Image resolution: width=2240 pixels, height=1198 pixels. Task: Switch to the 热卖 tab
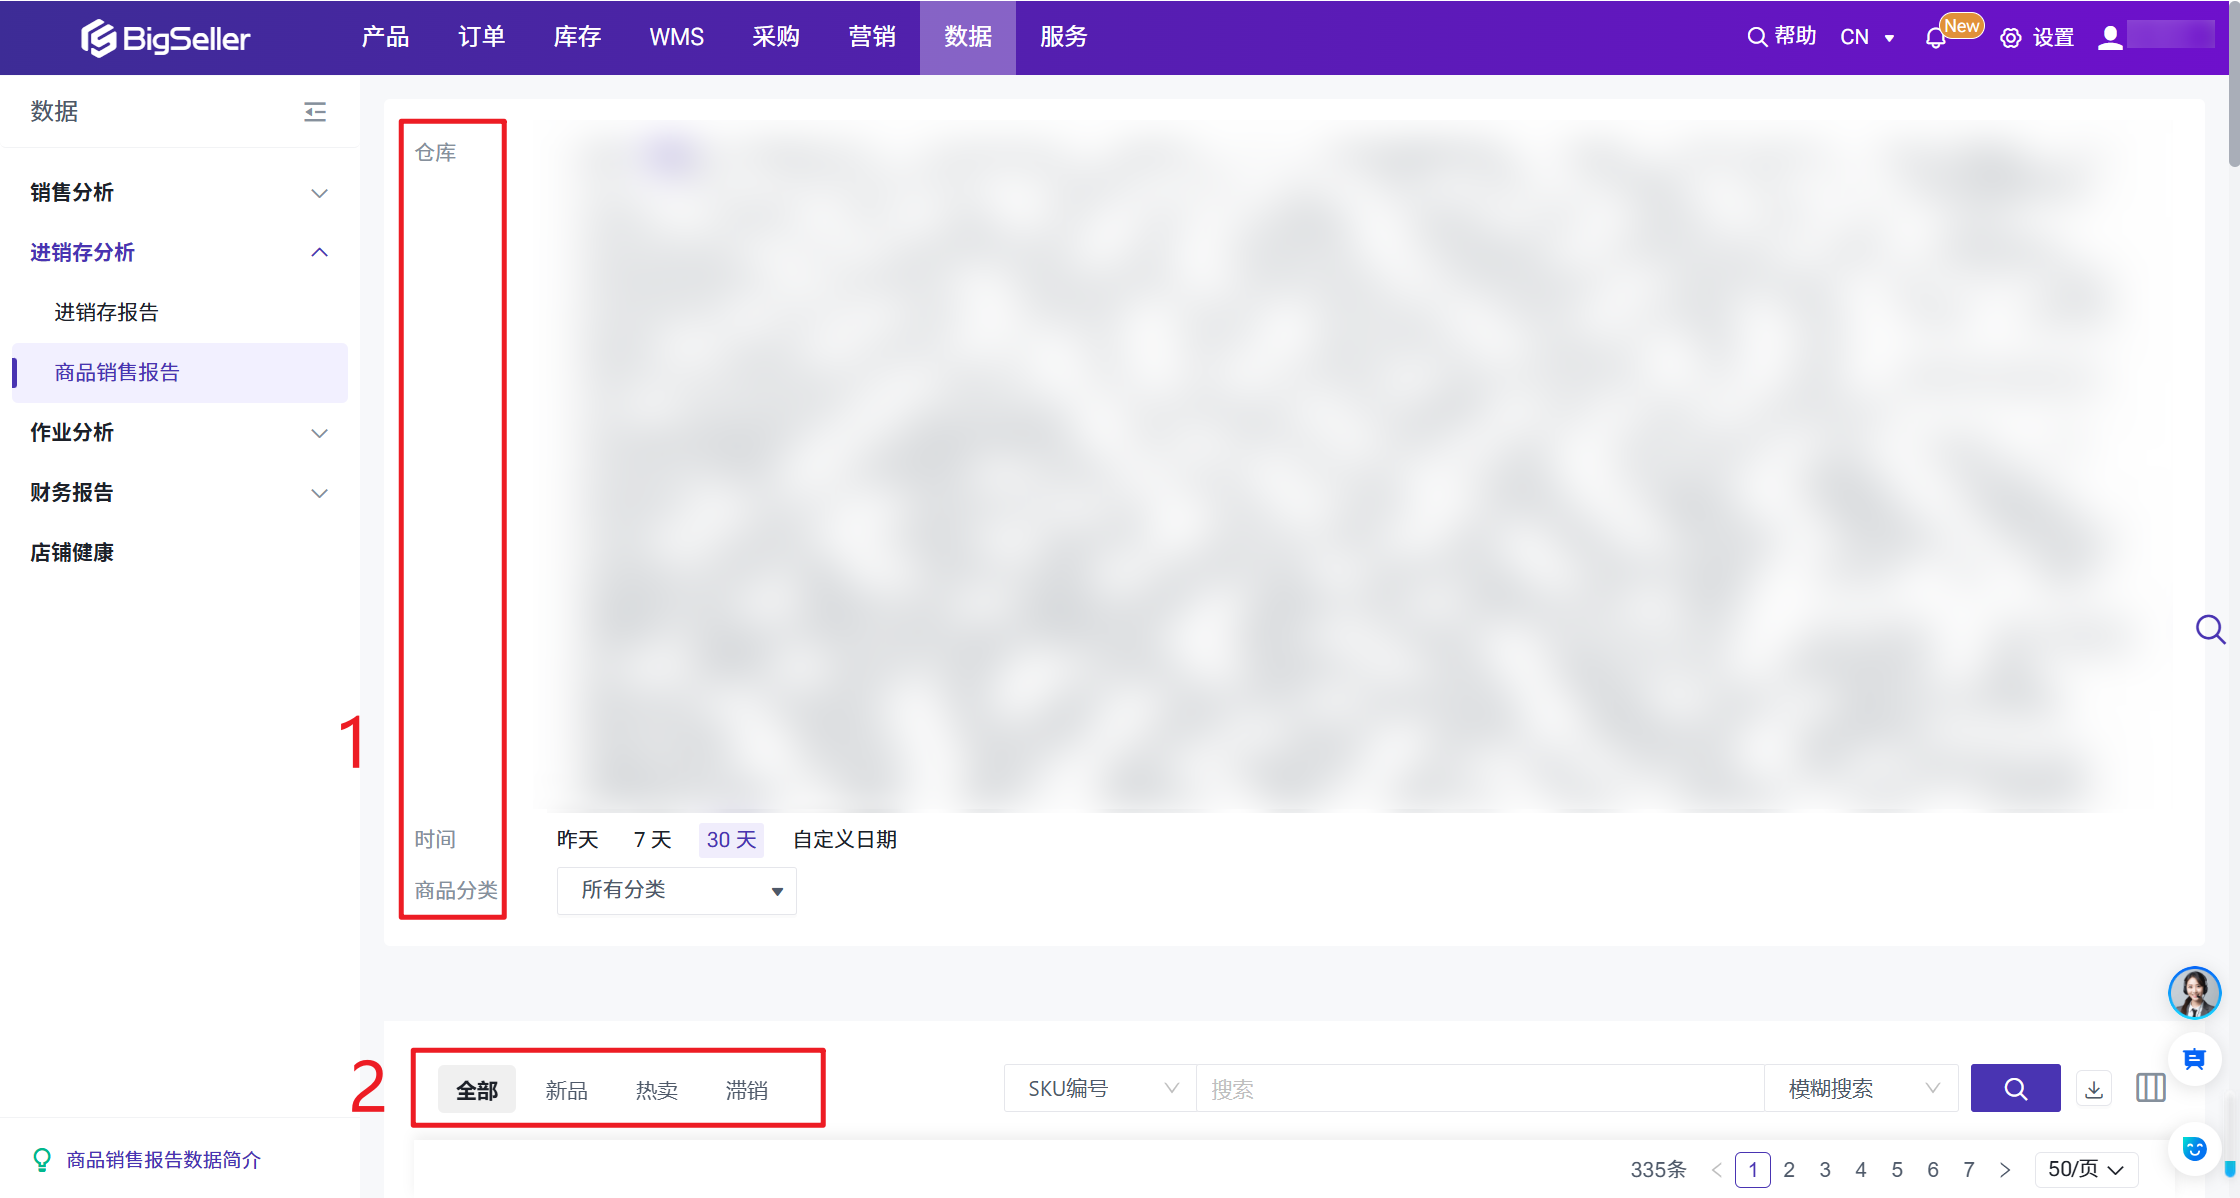[x=657, y=1090]
